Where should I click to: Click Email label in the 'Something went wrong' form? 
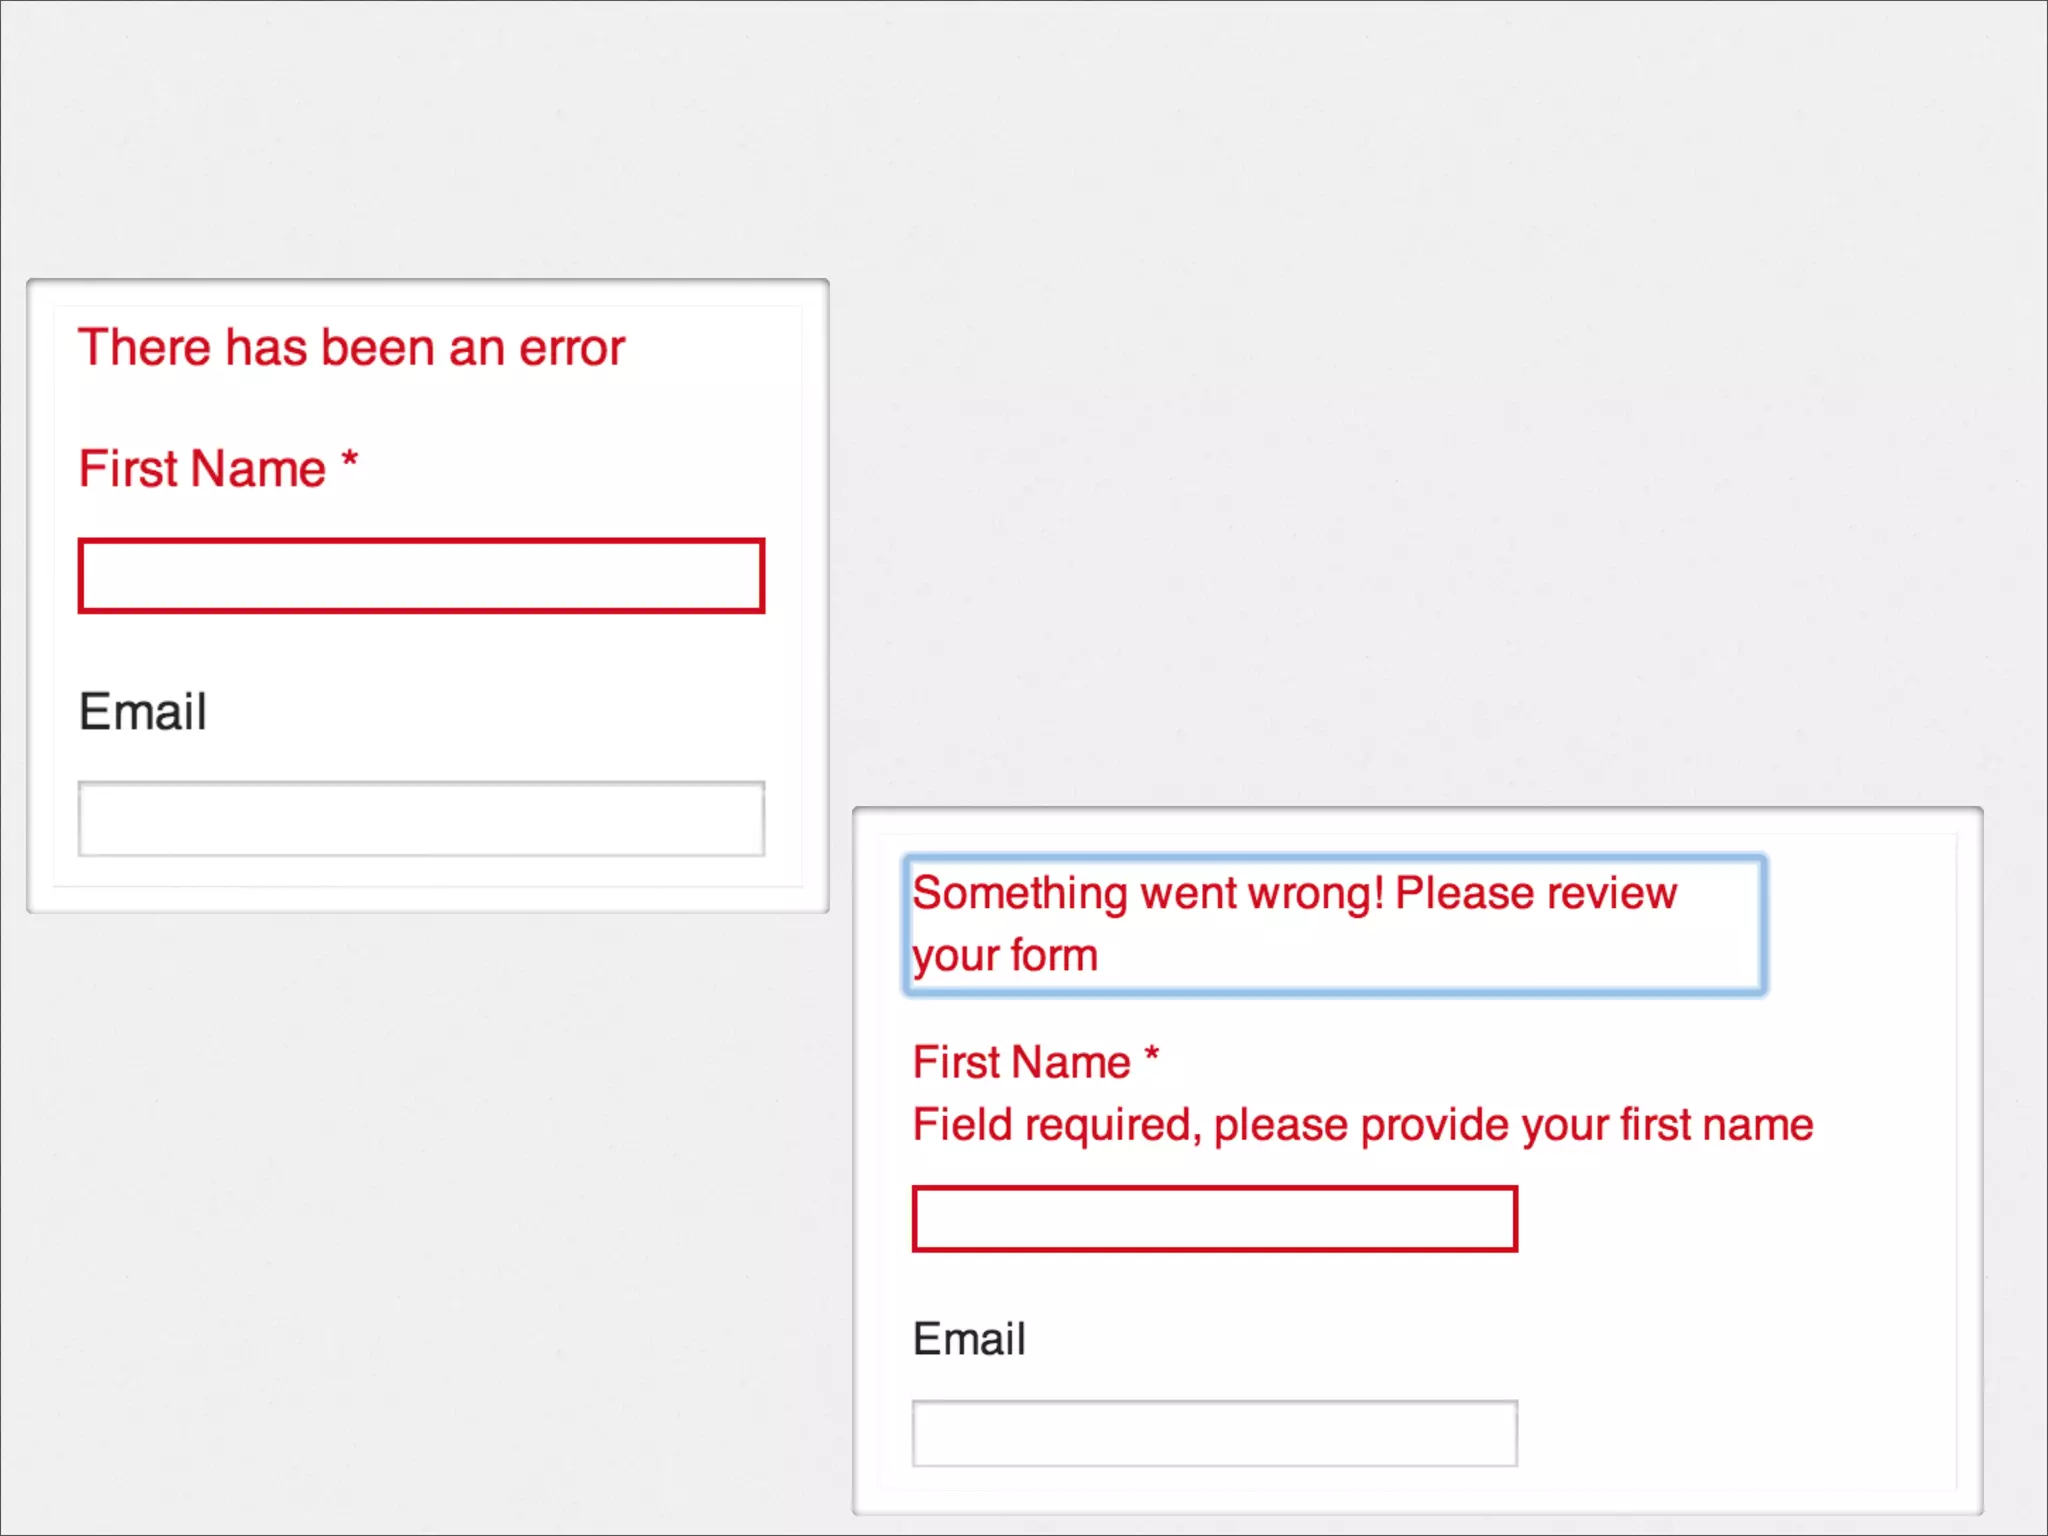[x=969, y=1339]
